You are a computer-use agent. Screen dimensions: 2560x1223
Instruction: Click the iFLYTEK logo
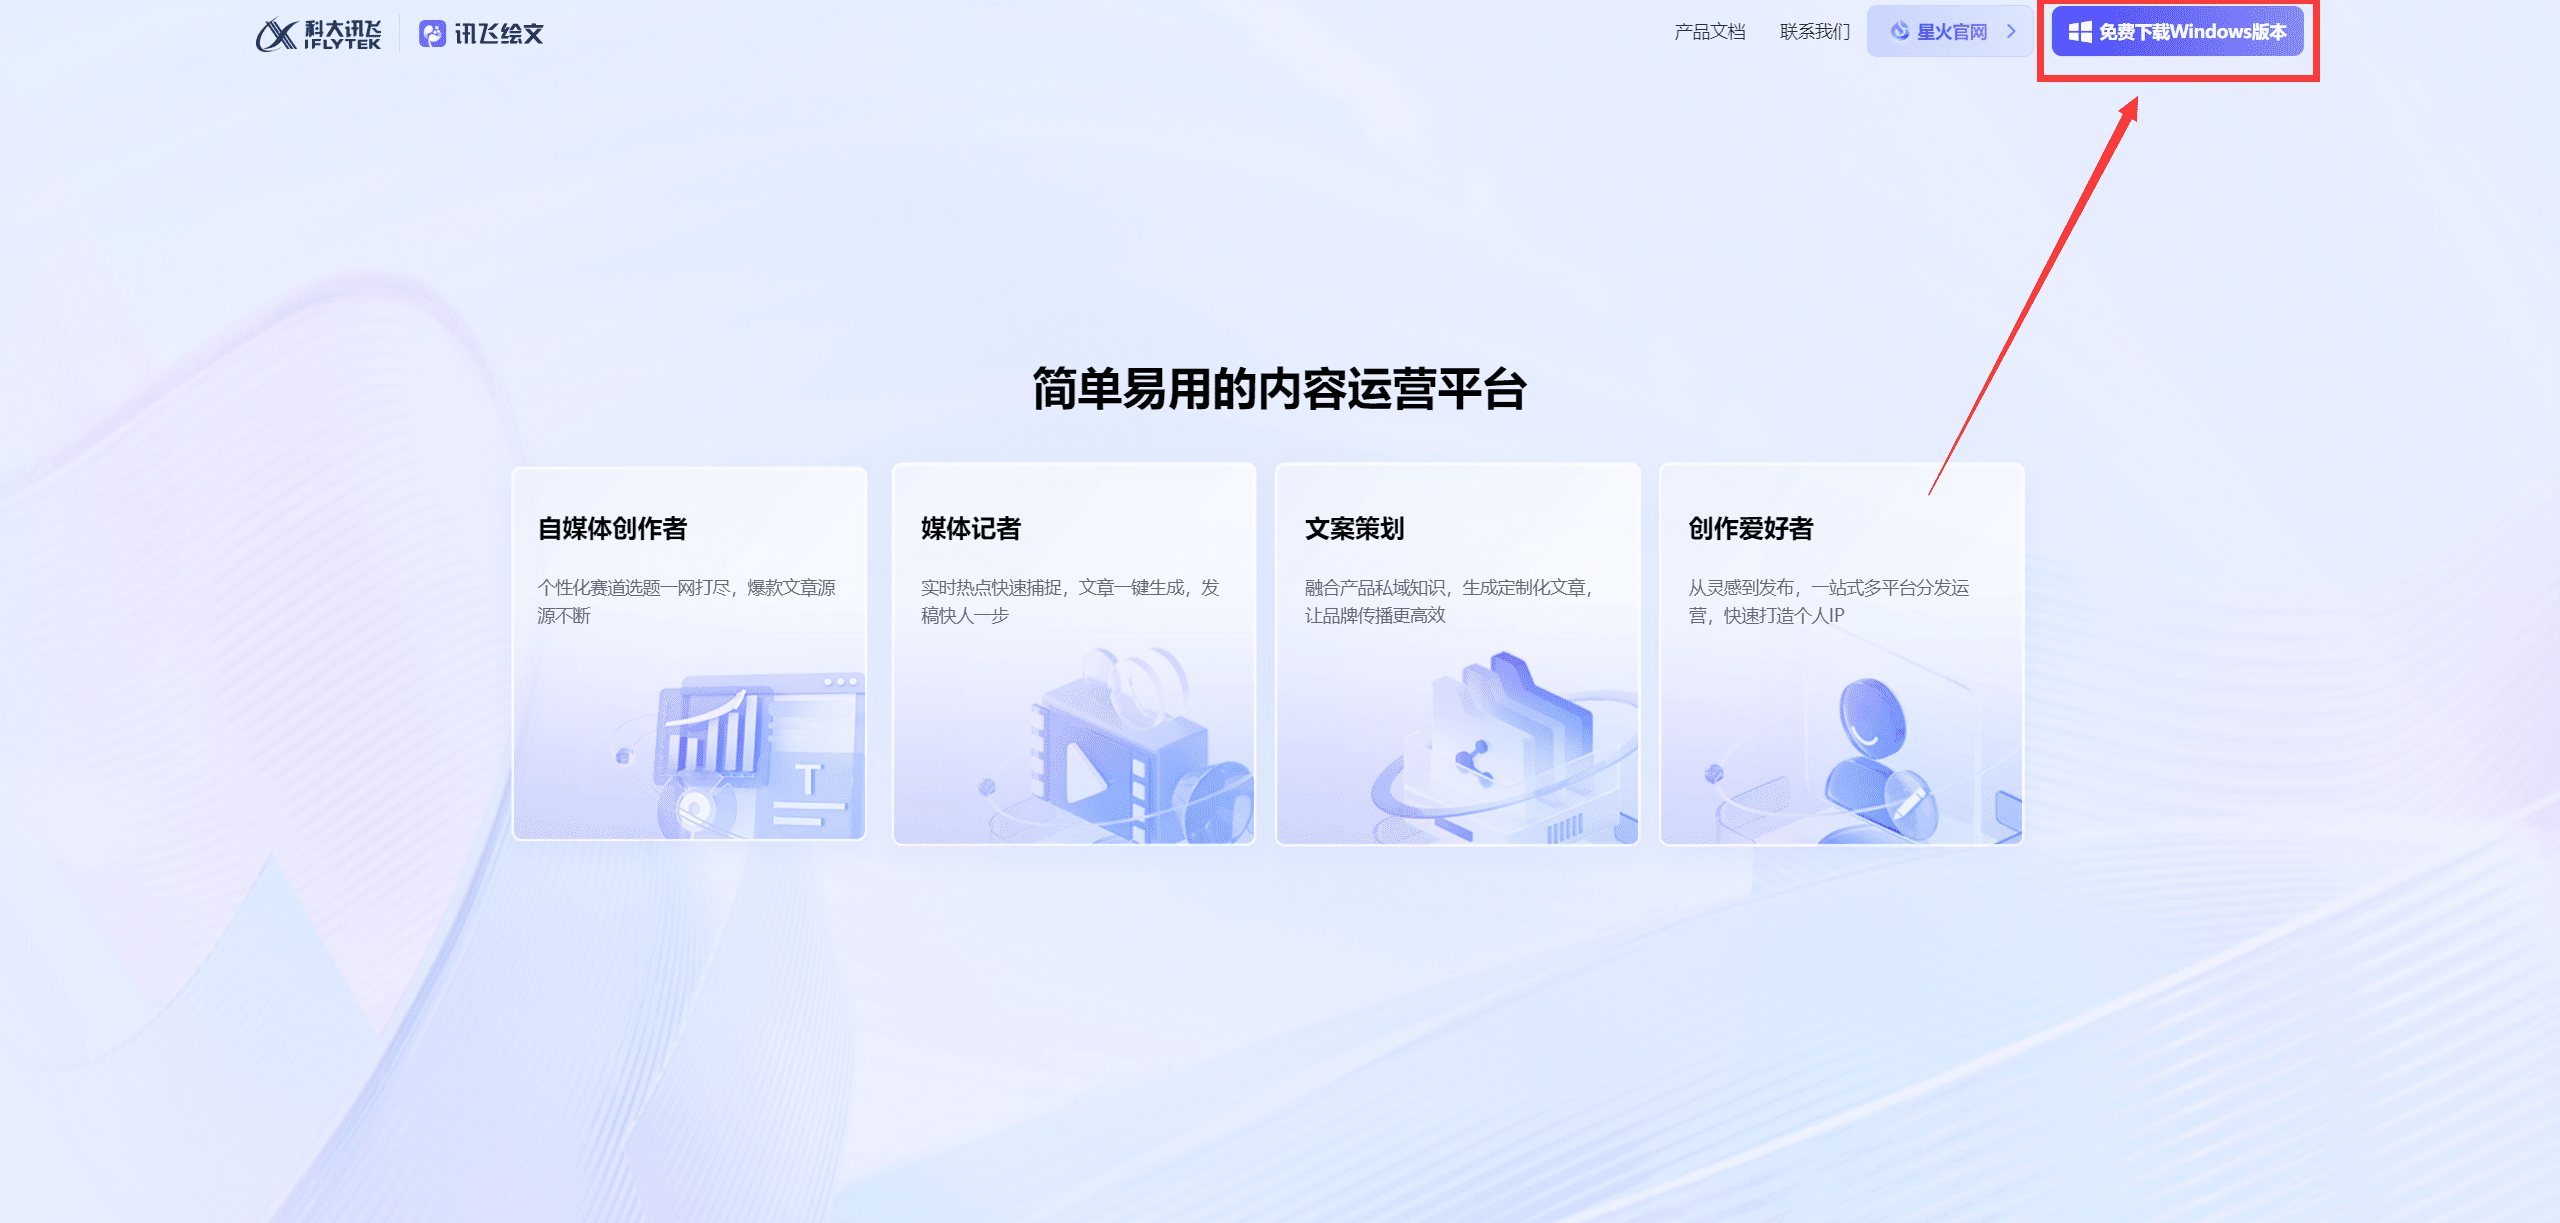point(318,34)
